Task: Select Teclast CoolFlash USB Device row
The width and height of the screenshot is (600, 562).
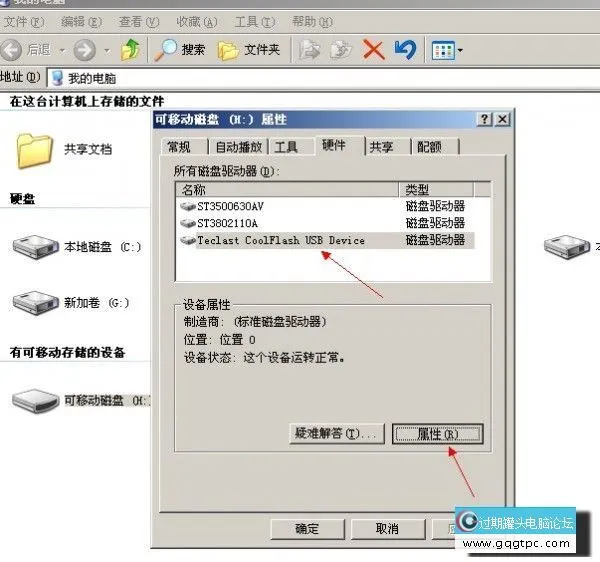Action: tap(325, 241)
